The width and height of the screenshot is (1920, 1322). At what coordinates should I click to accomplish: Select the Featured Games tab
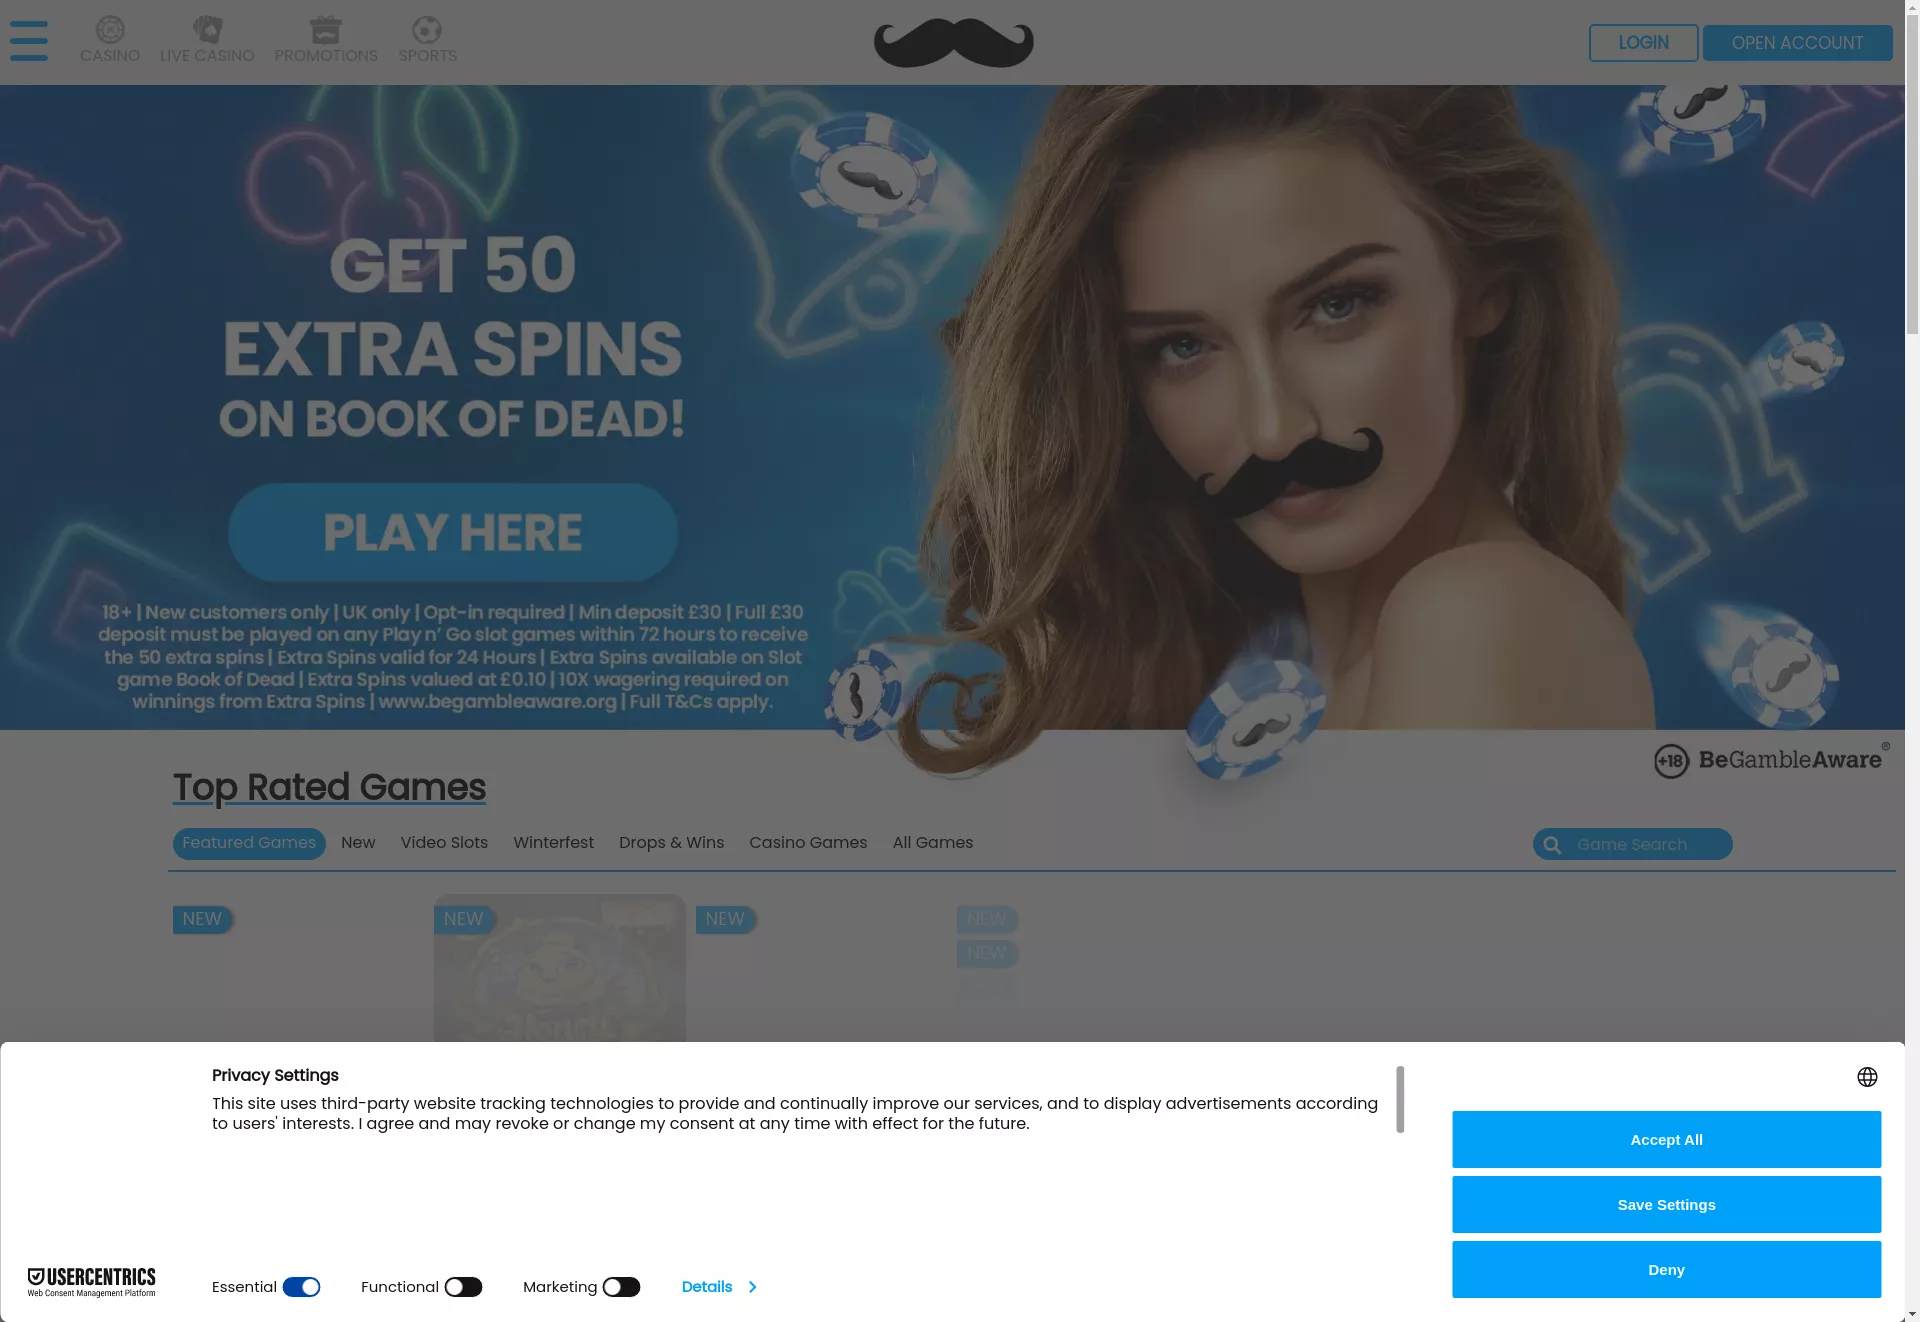[249, 843]
